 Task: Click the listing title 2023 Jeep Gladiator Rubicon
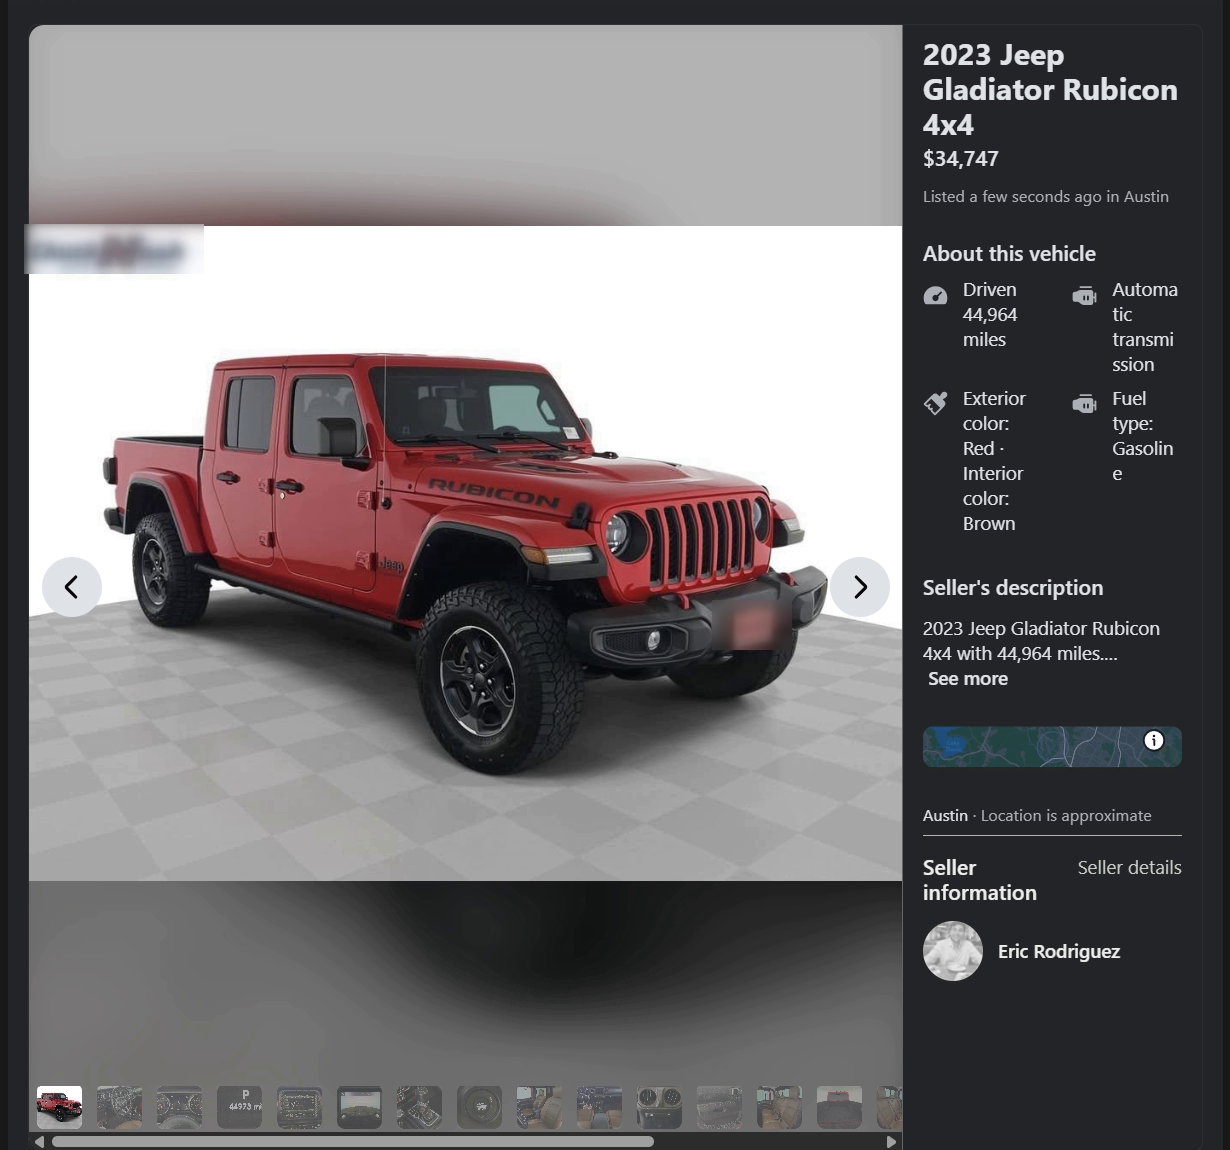(x=1050, y=89)
